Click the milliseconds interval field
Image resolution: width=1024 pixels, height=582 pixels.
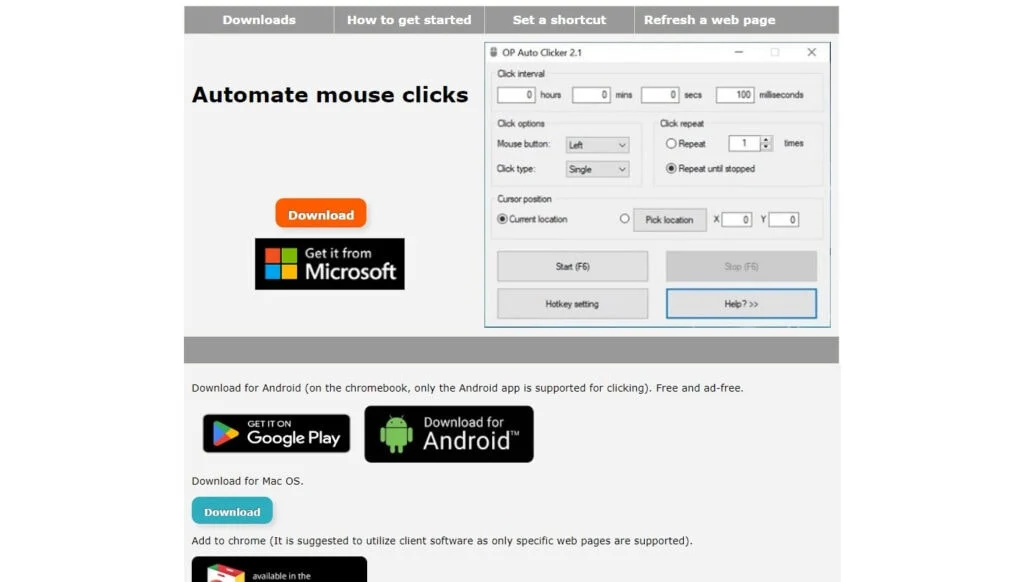pyautogui.click(x=735, y=95)
